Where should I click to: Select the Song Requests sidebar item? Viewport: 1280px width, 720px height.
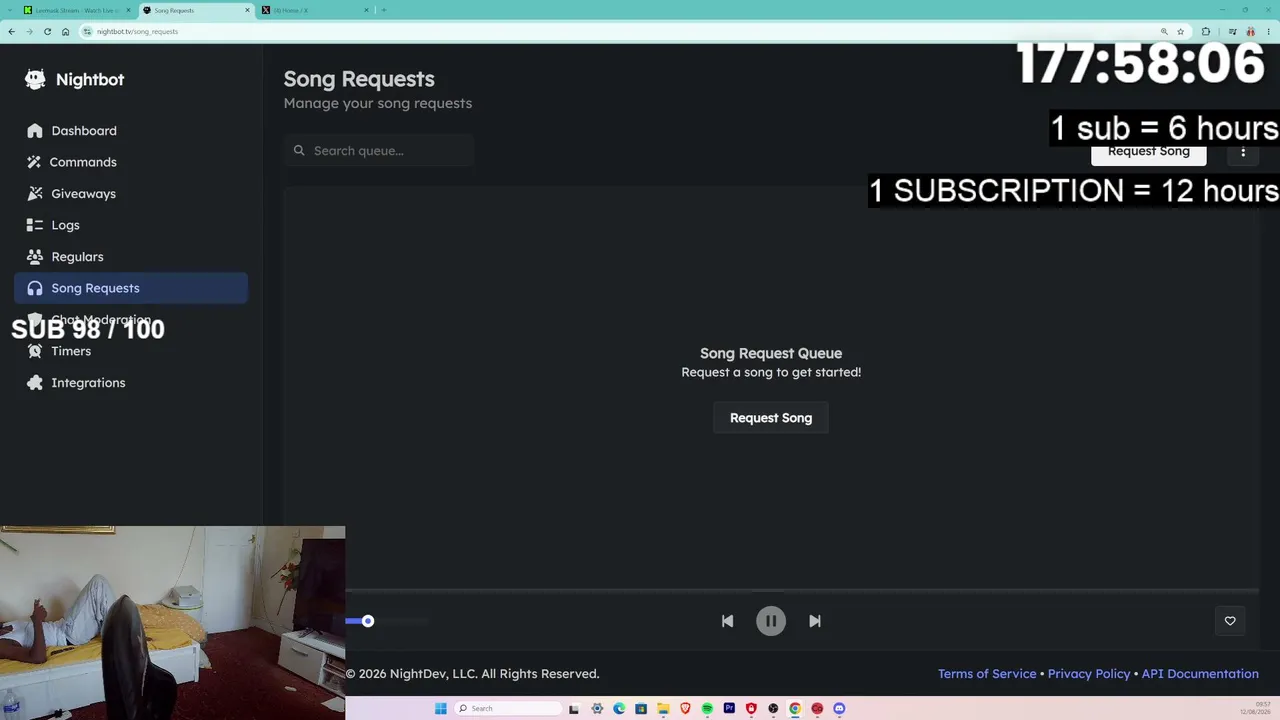click(131, 288)
